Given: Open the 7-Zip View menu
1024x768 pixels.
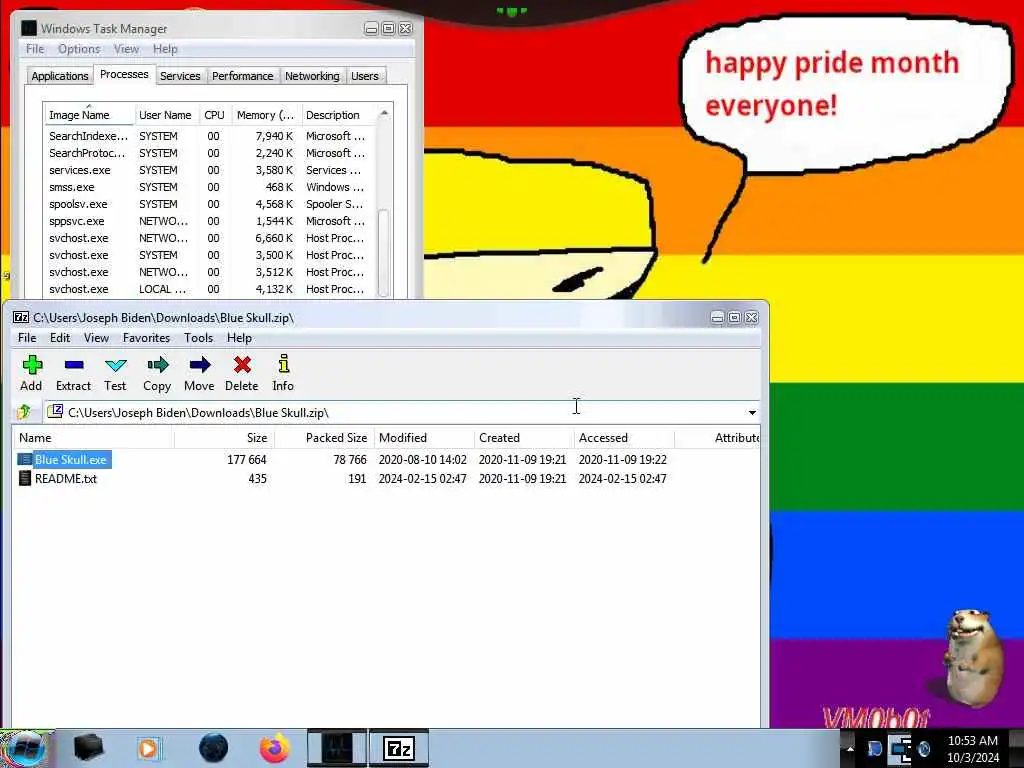Looking at the screenshot, I should click(x=96, y=338).
